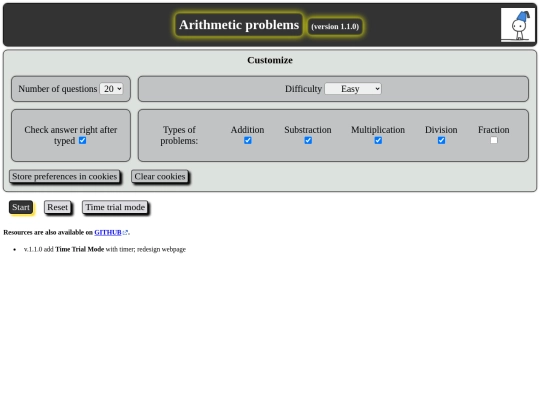Image resolution: width=540 pixels, height=405 pixels.
Task: Open the Difficulty dropdown
Action: [353, 89]
